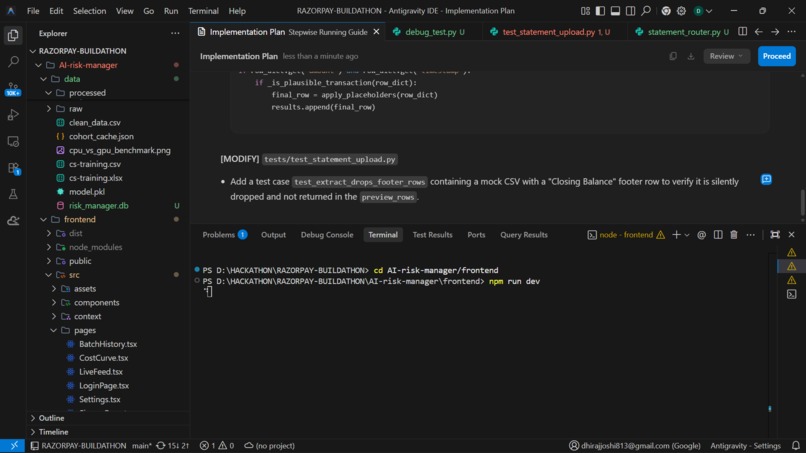The height and width of the screenshot is (453, 806).
Task: Open the account avatar dropdown in title bar
Action: 703,11
